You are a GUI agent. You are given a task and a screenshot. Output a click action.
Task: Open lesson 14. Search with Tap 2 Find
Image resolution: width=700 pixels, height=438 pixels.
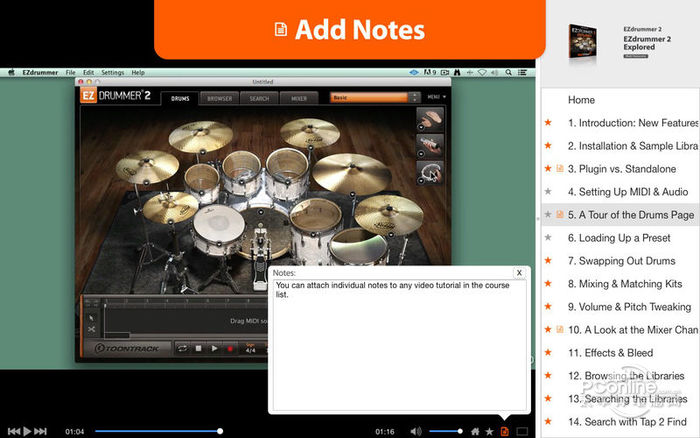point(627,422)
